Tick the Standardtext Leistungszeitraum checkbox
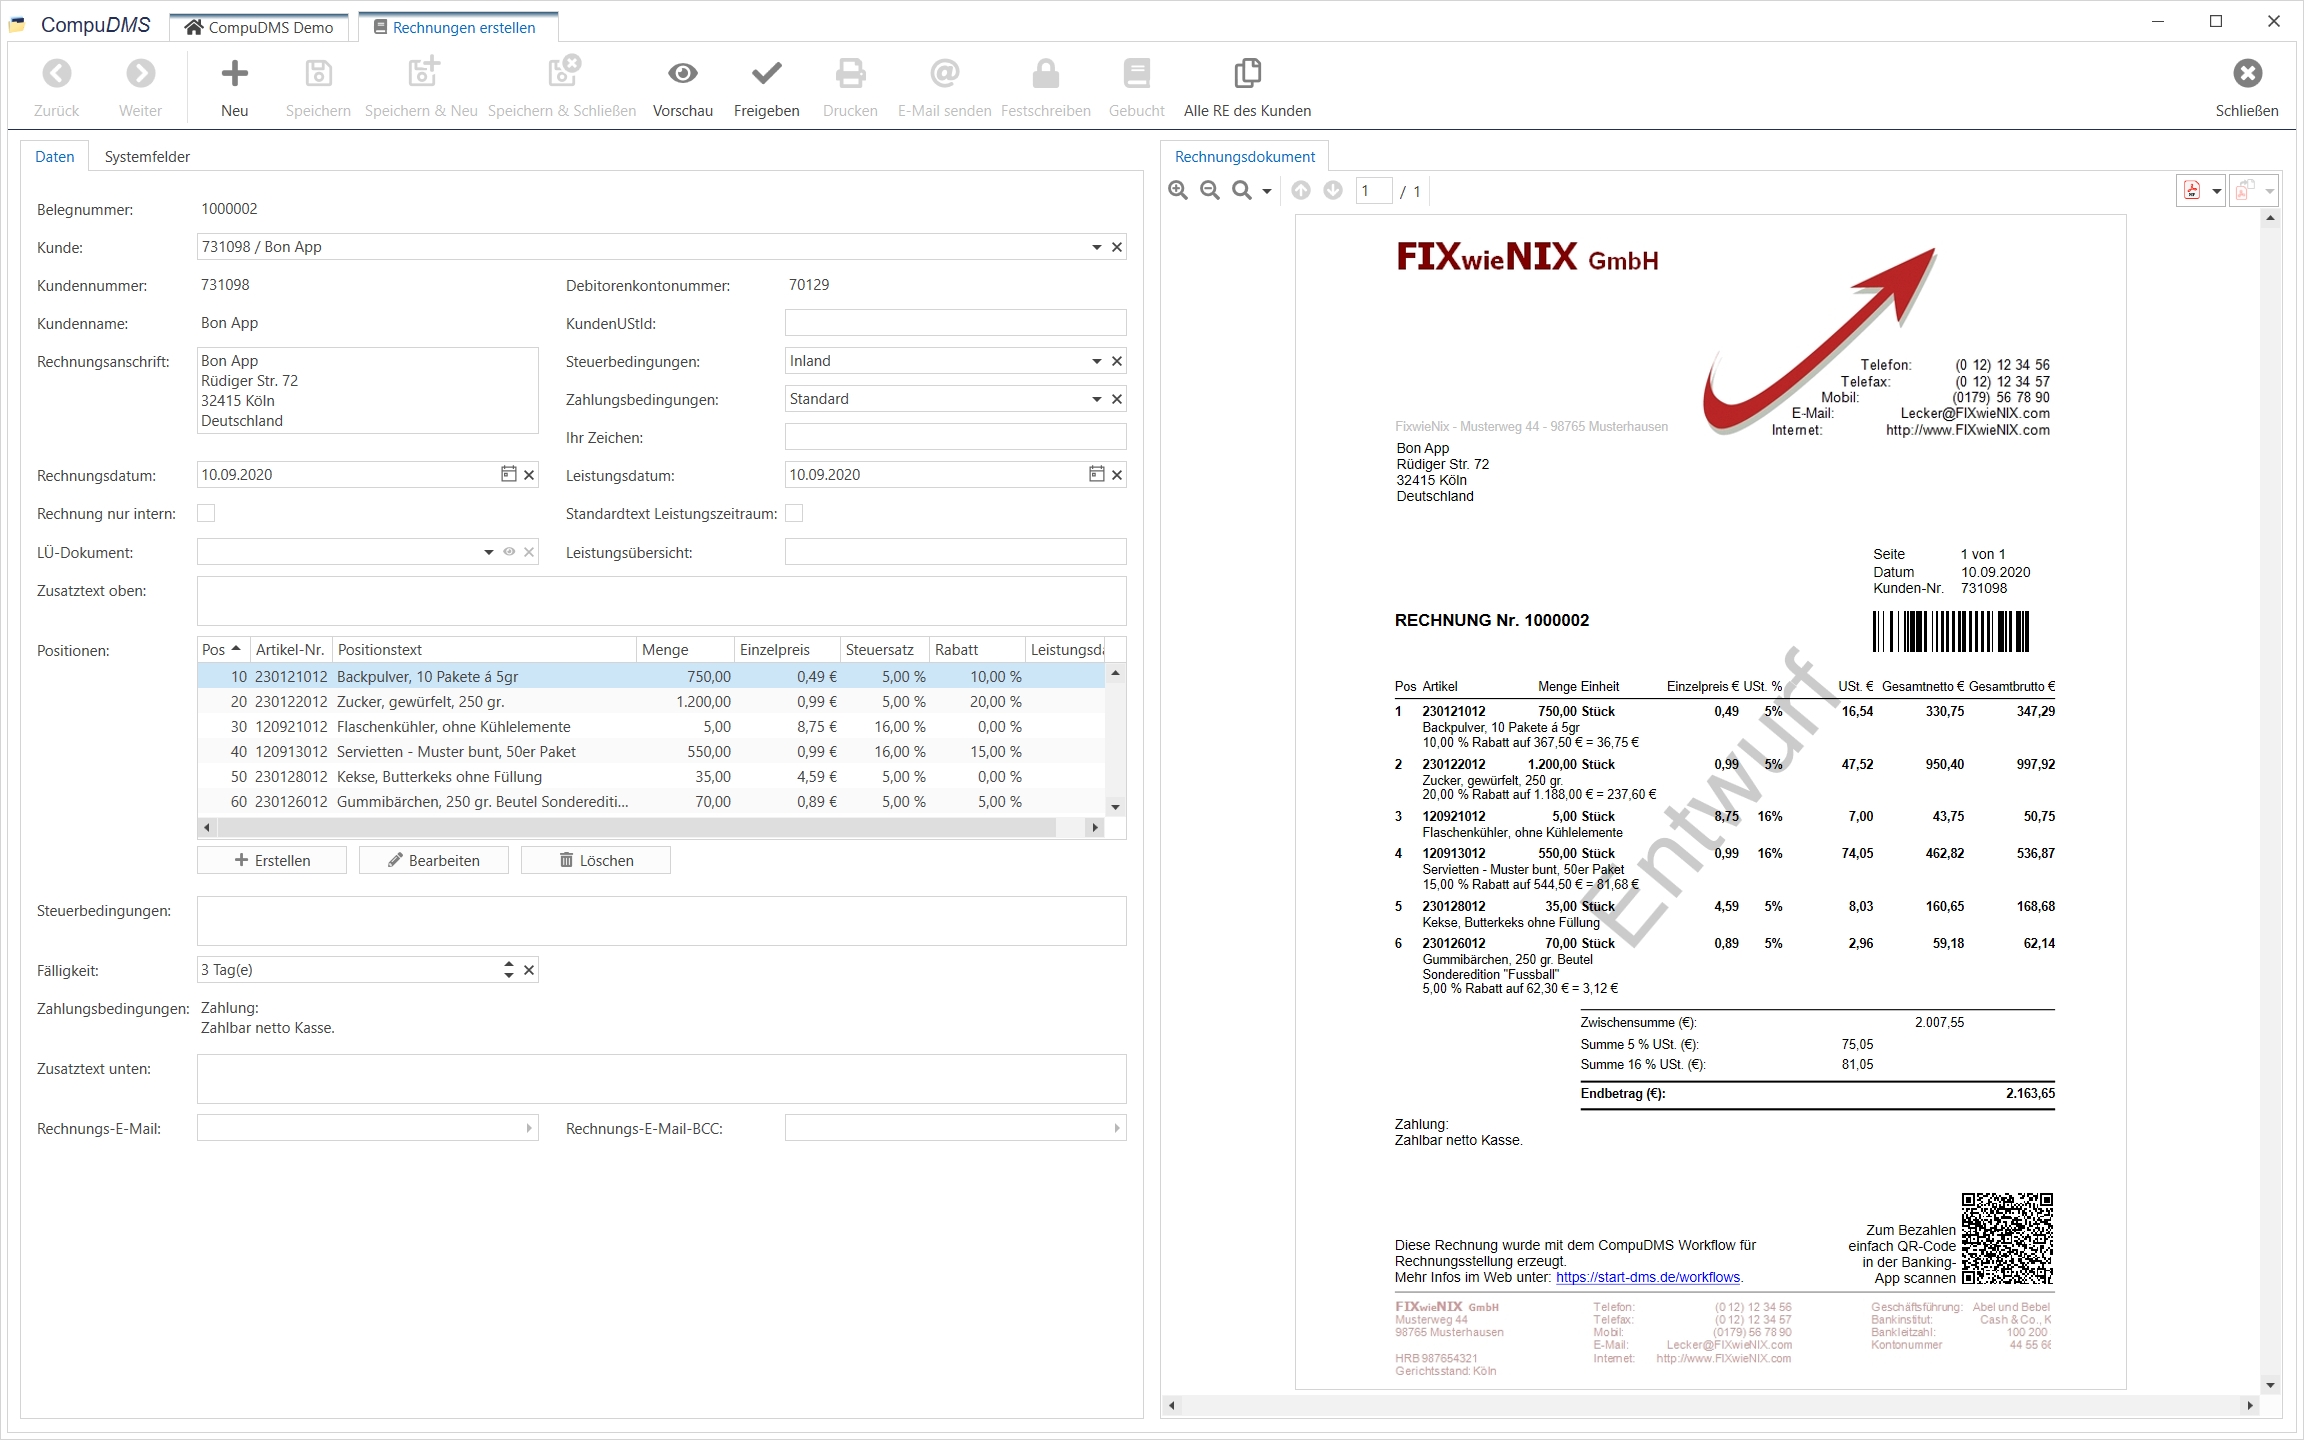Image resolution: width=2304 pixels, height=1440 pixels. [x=794, y=513]
